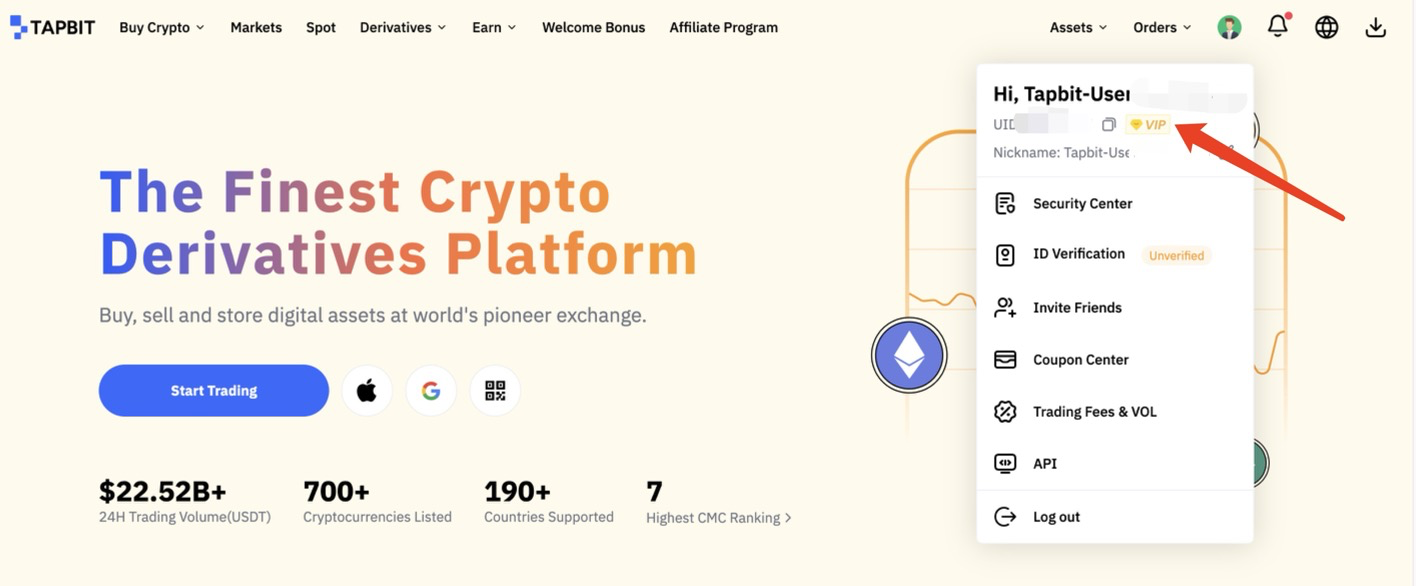1416x586 pixels.
Task: Click the yellow VIP badge
Action: 1147,125
